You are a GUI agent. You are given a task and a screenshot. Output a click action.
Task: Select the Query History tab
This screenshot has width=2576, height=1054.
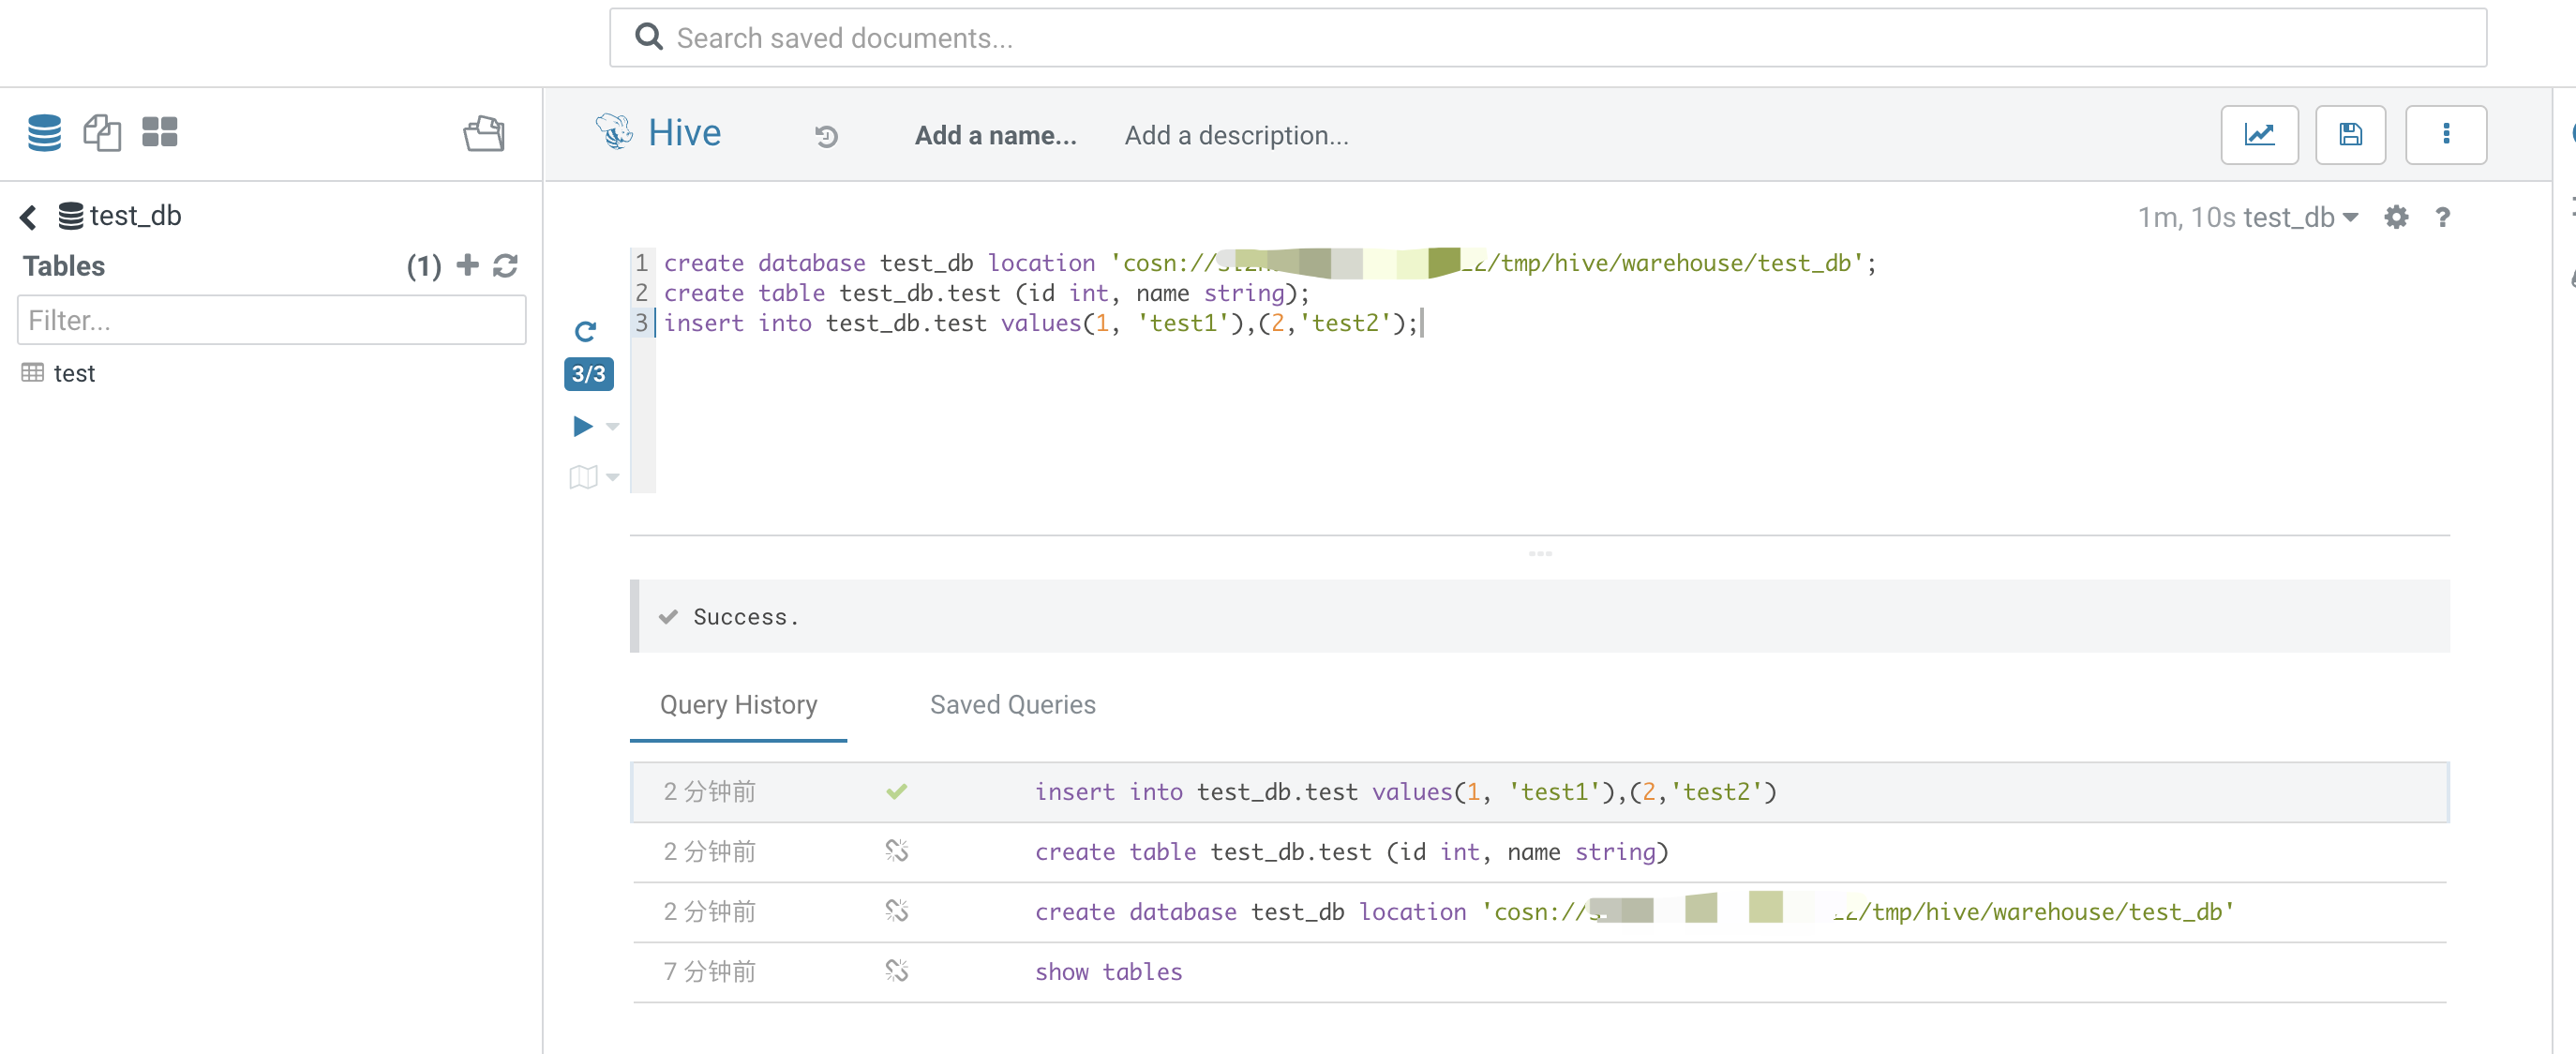tap(738, 705)
